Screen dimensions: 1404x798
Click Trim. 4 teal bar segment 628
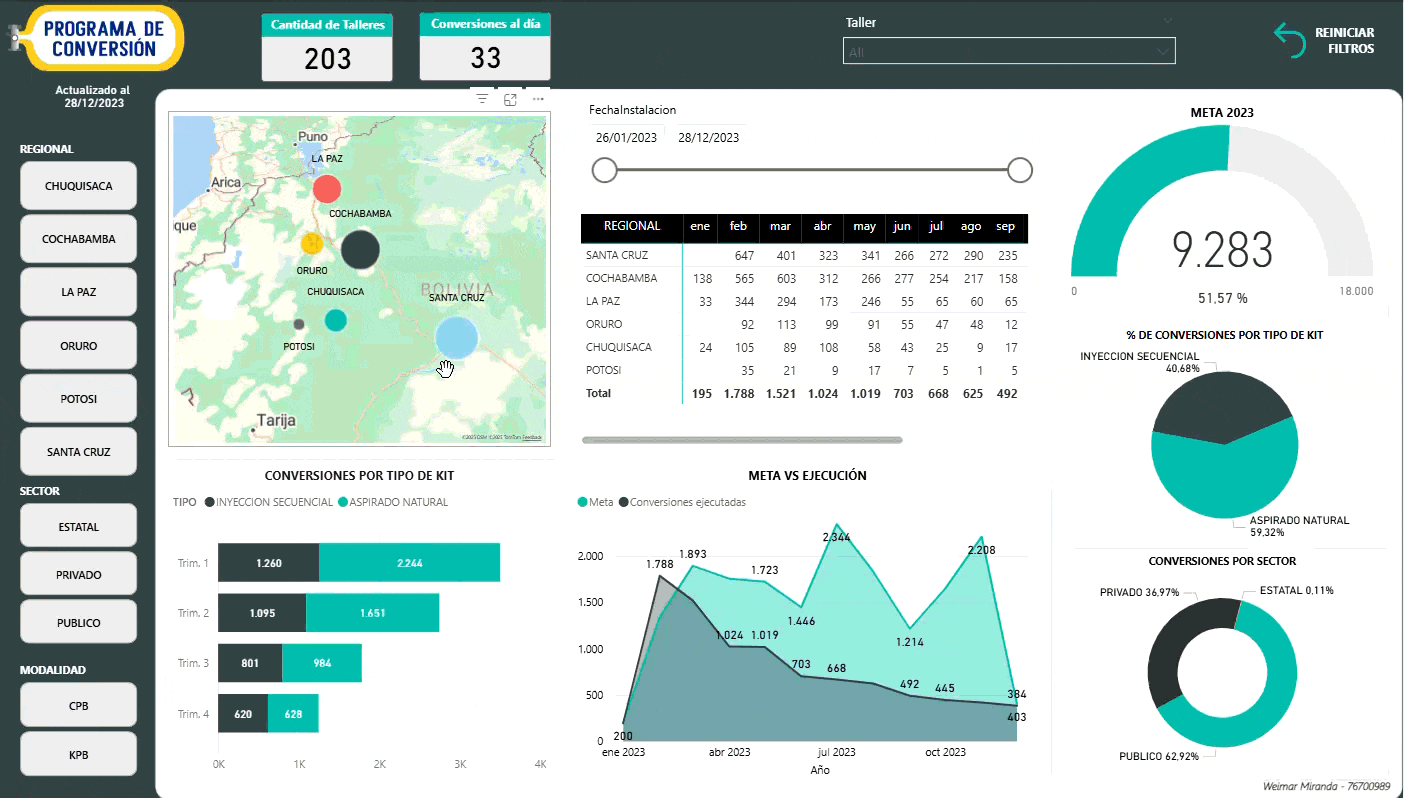tap(293, 714)
